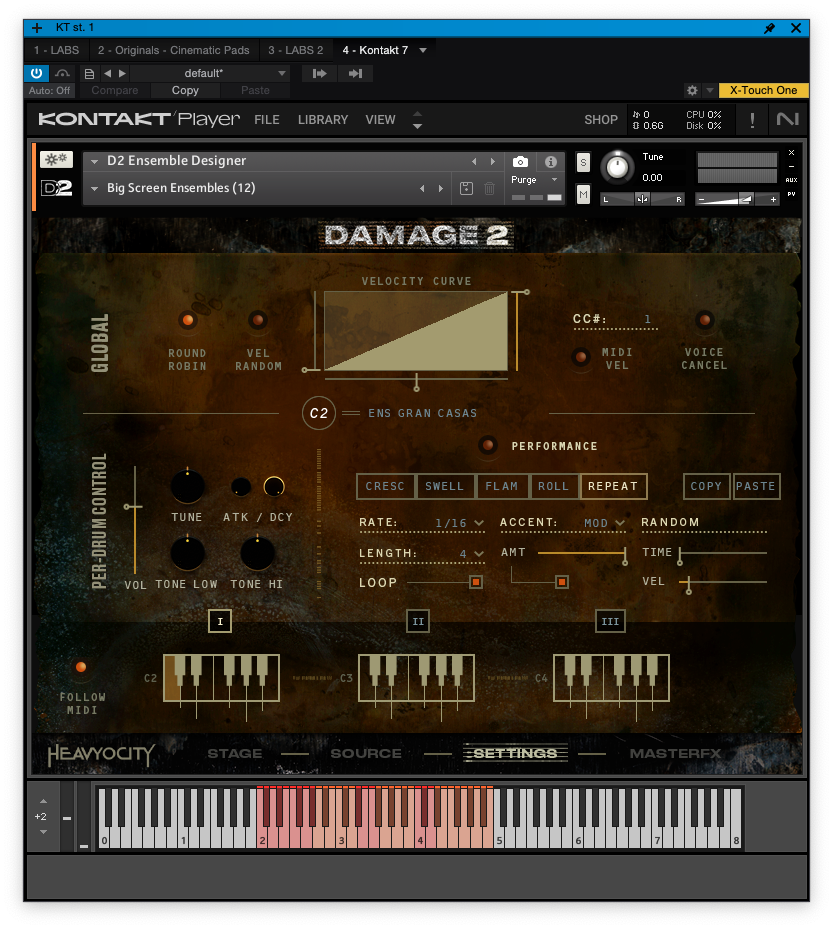The width and height of the screenshot is (833, 929).
Task: Select the ROLL performance mode button
Action: coord(553,486)
